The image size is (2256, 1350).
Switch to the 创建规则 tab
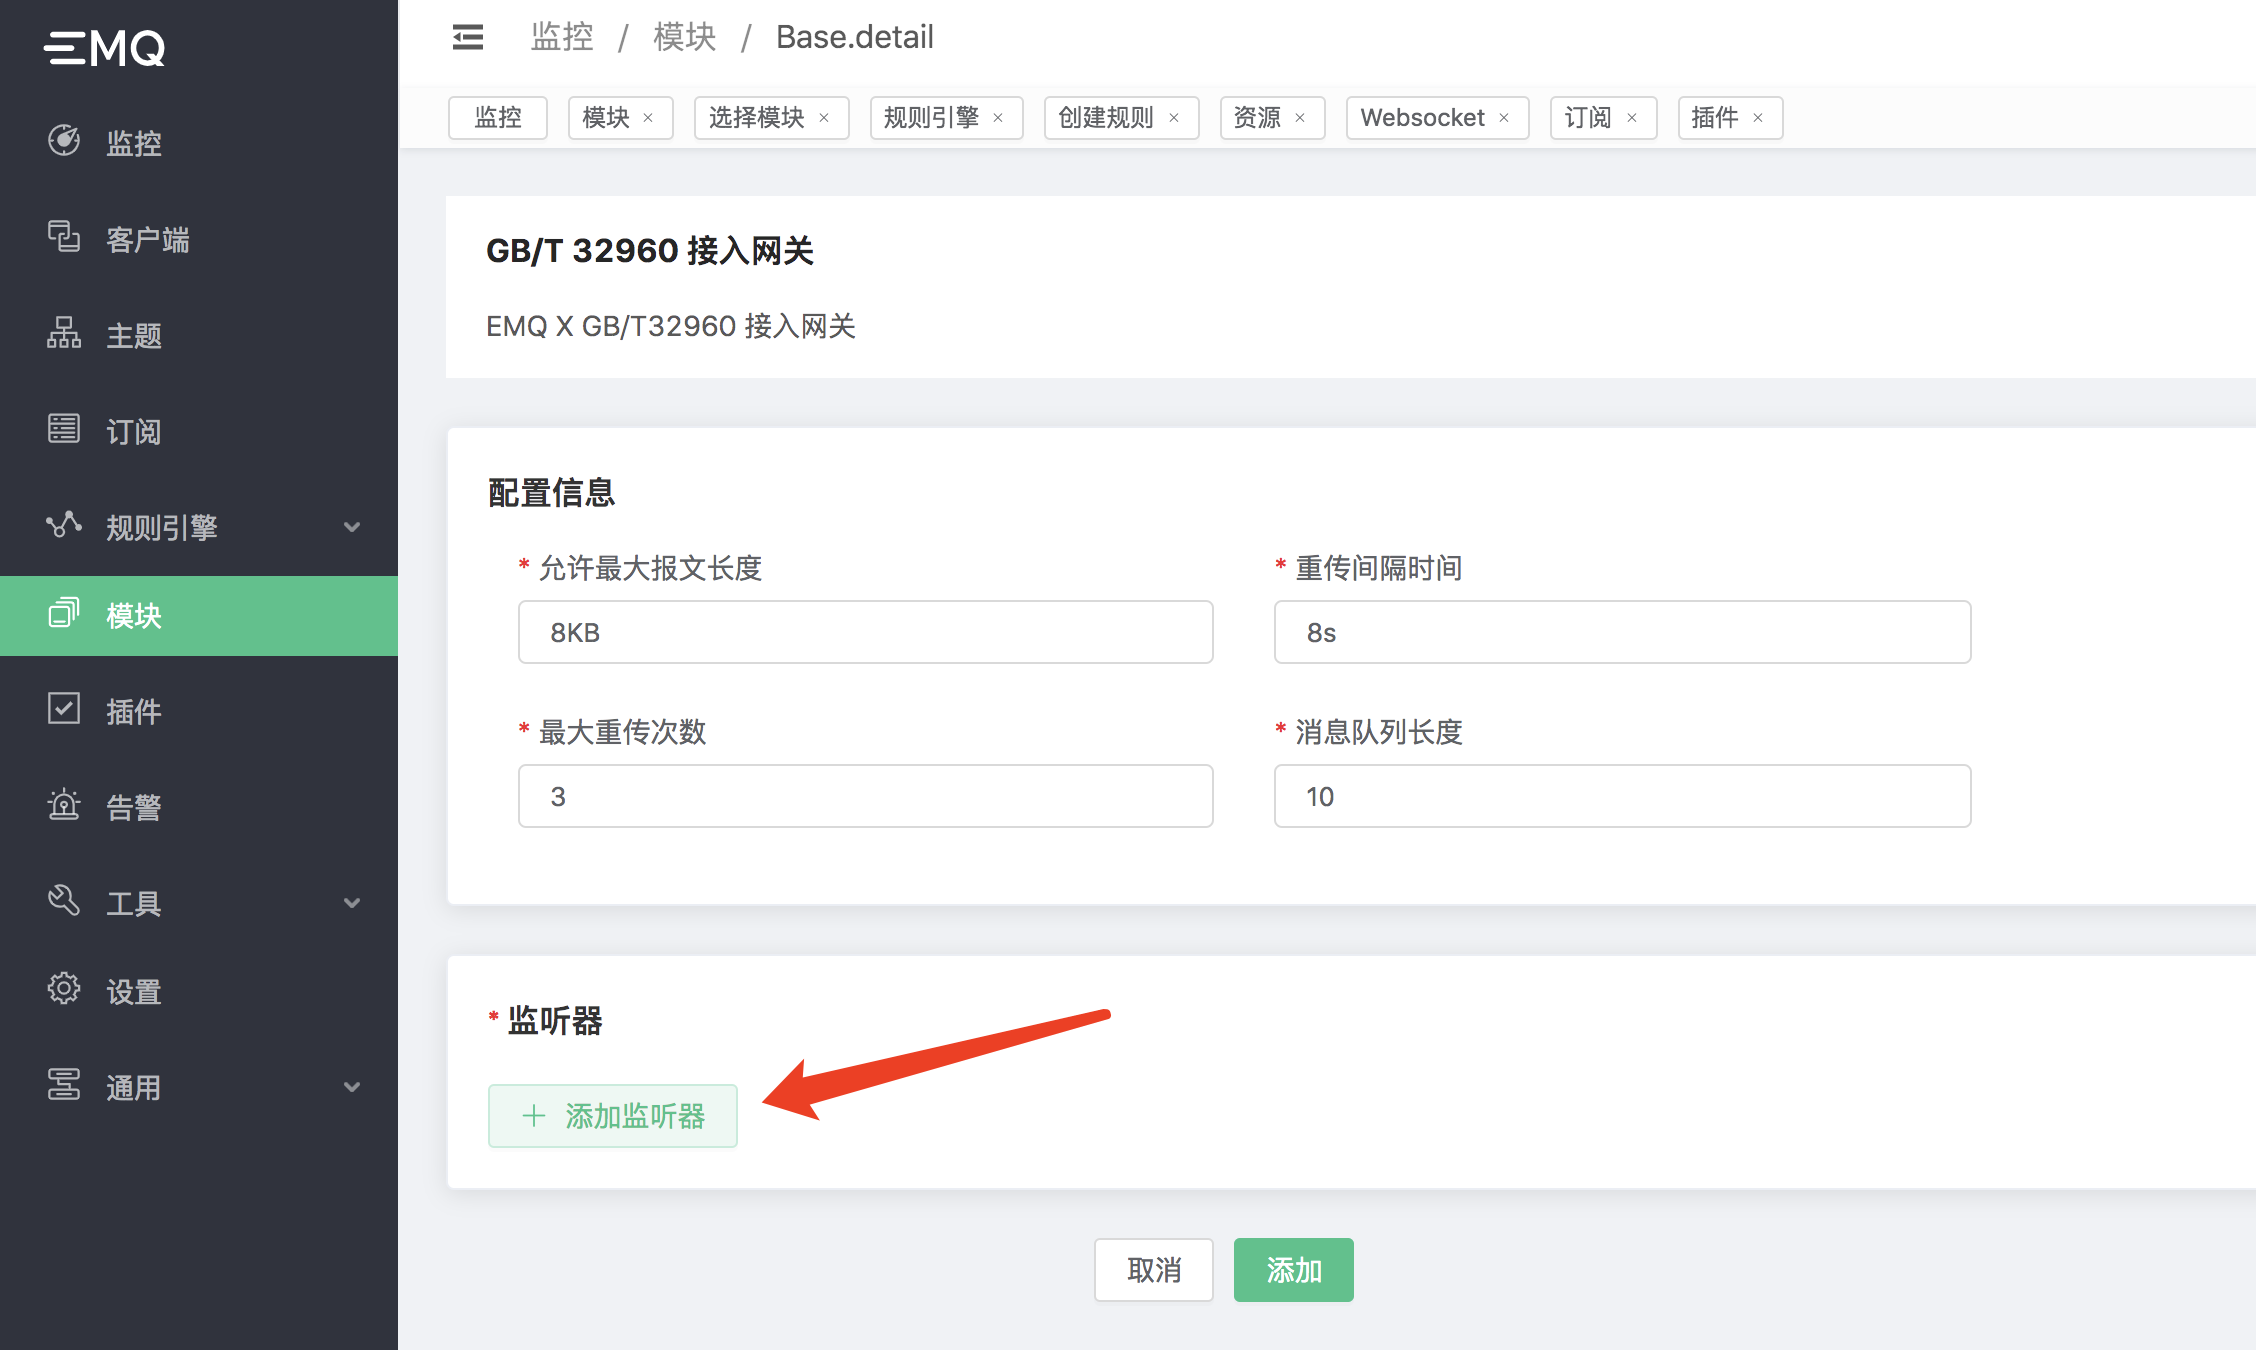[1105, 118]
